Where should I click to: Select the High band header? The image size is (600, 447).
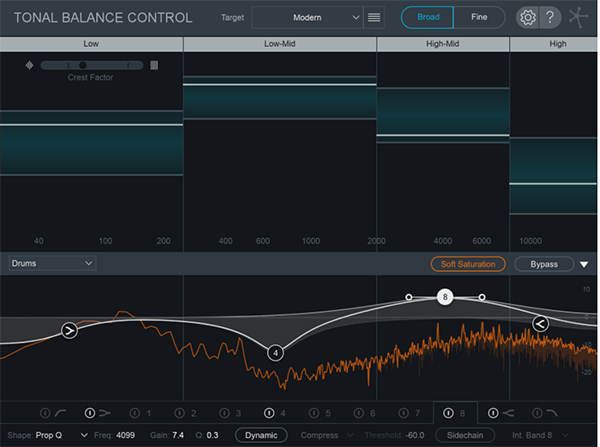tap(554, 44)
